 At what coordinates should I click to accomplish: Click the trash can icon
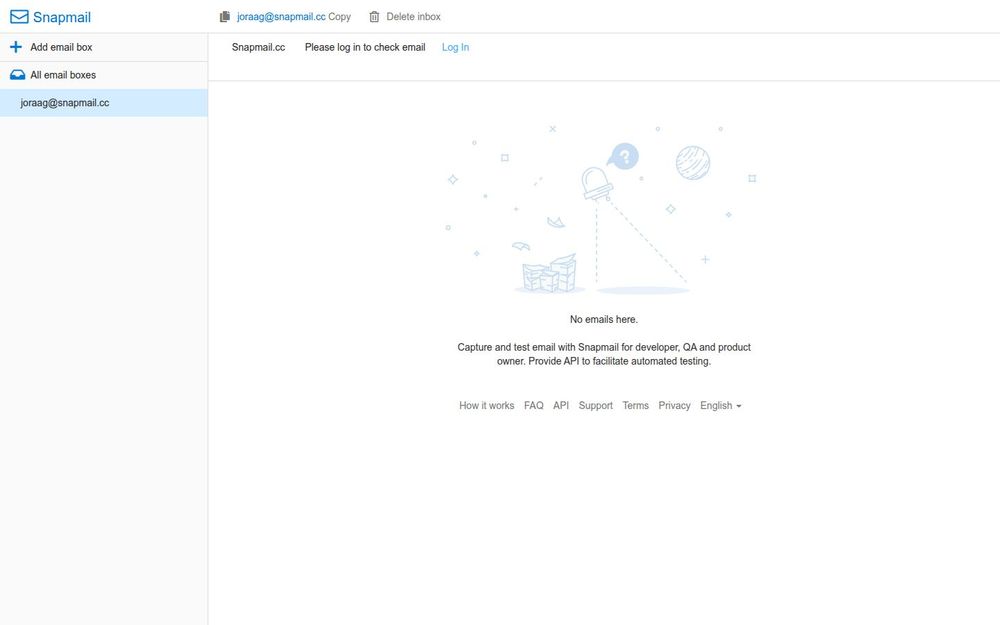[374, 17]
